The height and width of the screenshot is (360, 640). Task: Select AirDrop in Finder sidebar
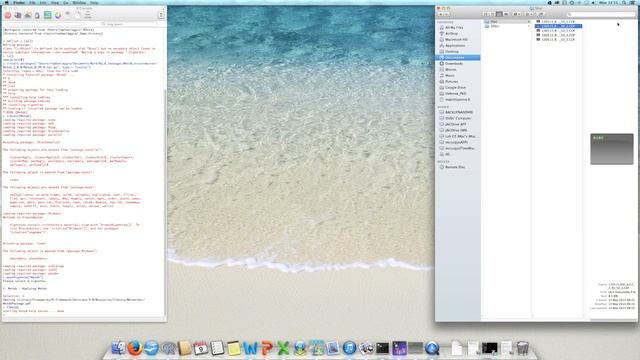pos(451,33)
